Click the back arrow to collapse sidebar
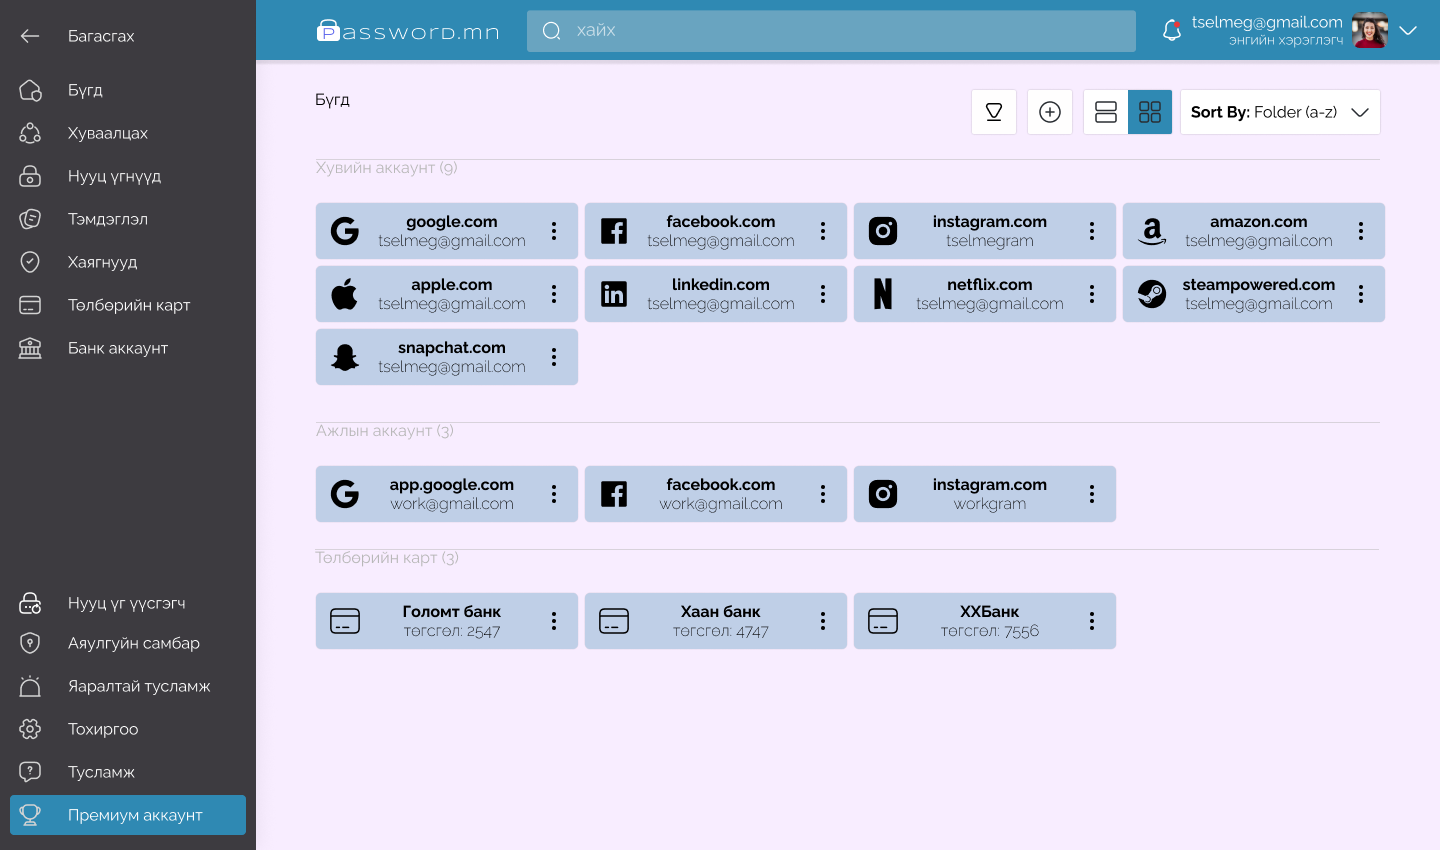The width and height of the screenshot is (1440, 850). point(30,36)
